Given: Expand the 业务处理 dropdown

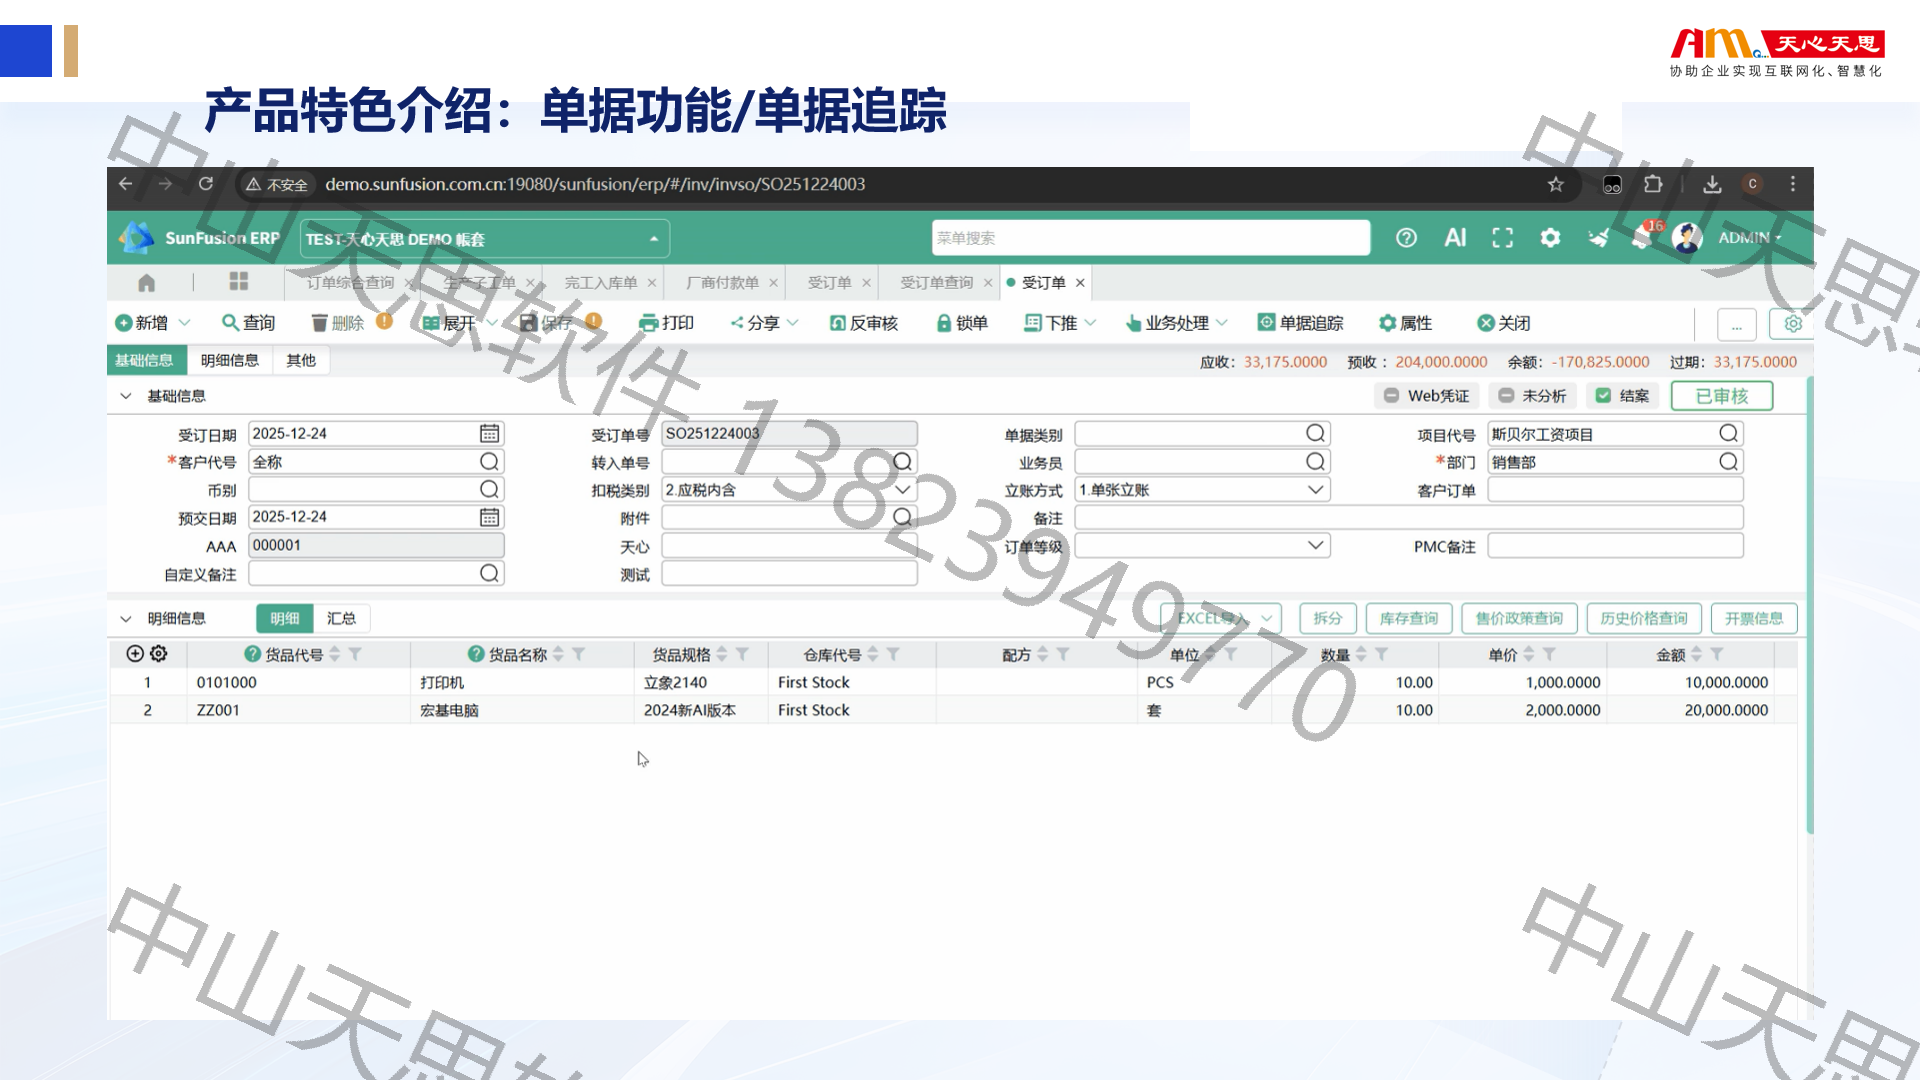Looking at the screenshot, I should click(x=1222, y=323).
